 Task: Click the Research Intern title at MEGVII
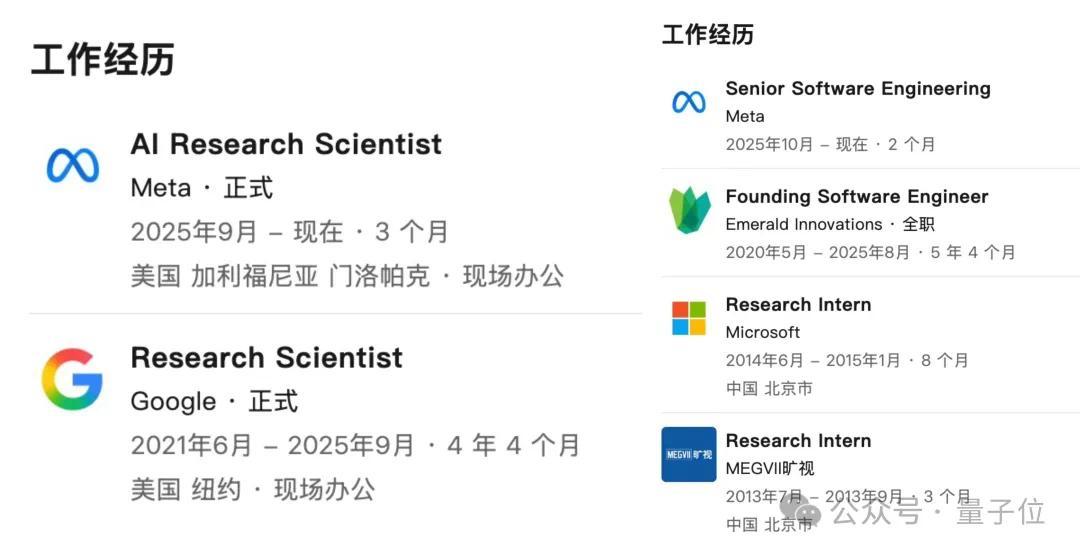[798, 441]
